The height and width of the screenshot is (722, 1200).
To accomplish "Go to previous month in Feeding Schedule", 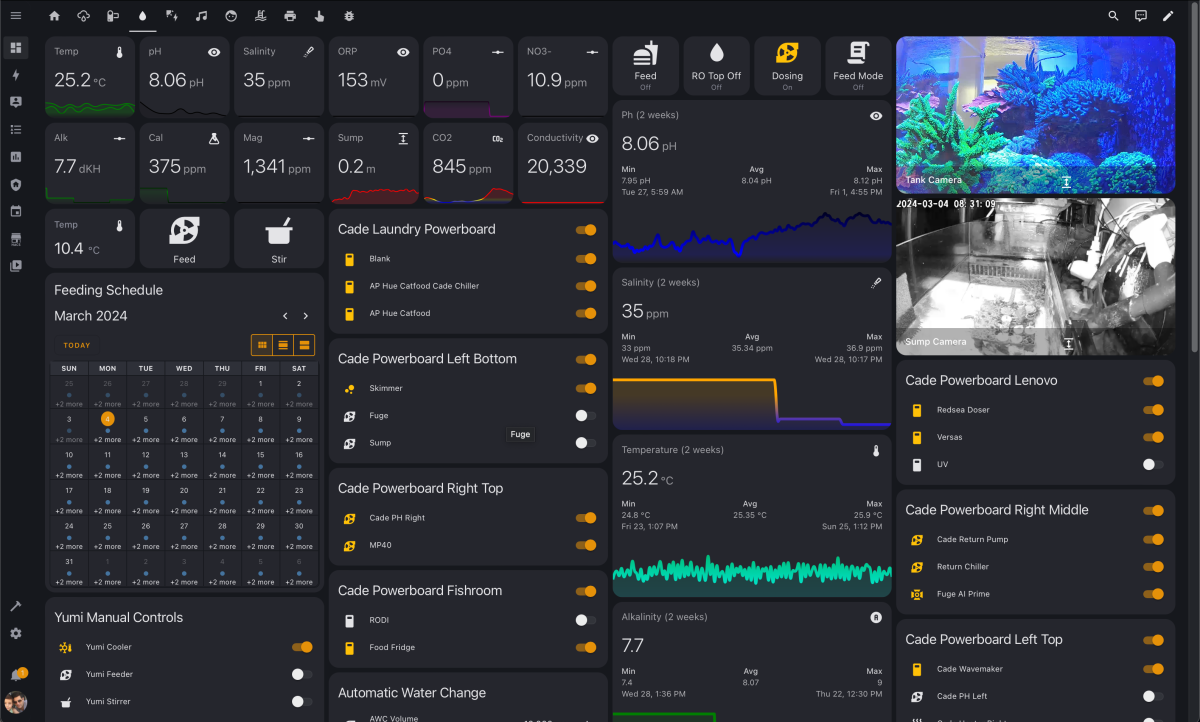I will [x=285, y=316].
